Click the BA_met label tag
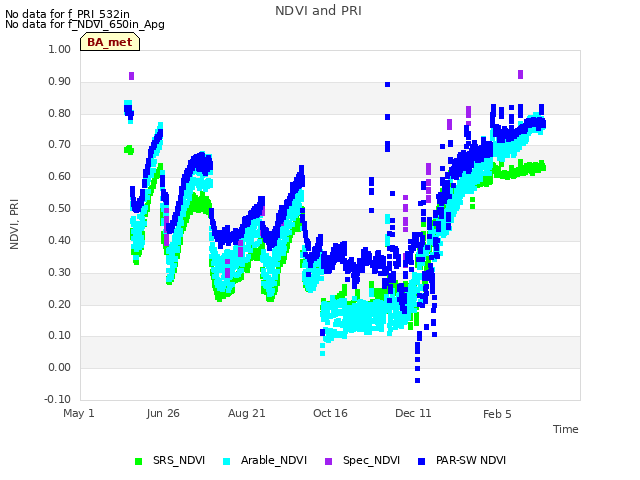This screenshot has height=480, width=640. click(x=110, y=42)
